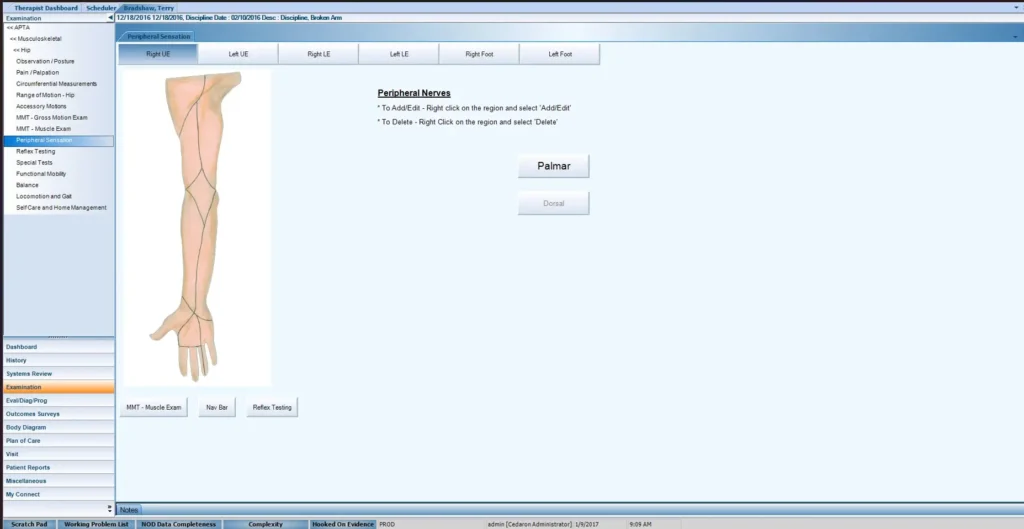
Task: Collapse the Examination sidebar arrow
Action: 110,18
